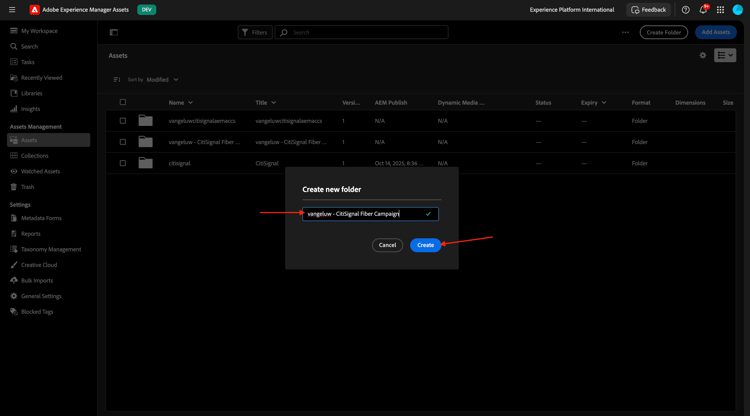Open user profile avatar

pyautogui.click(x=738, y=10)
